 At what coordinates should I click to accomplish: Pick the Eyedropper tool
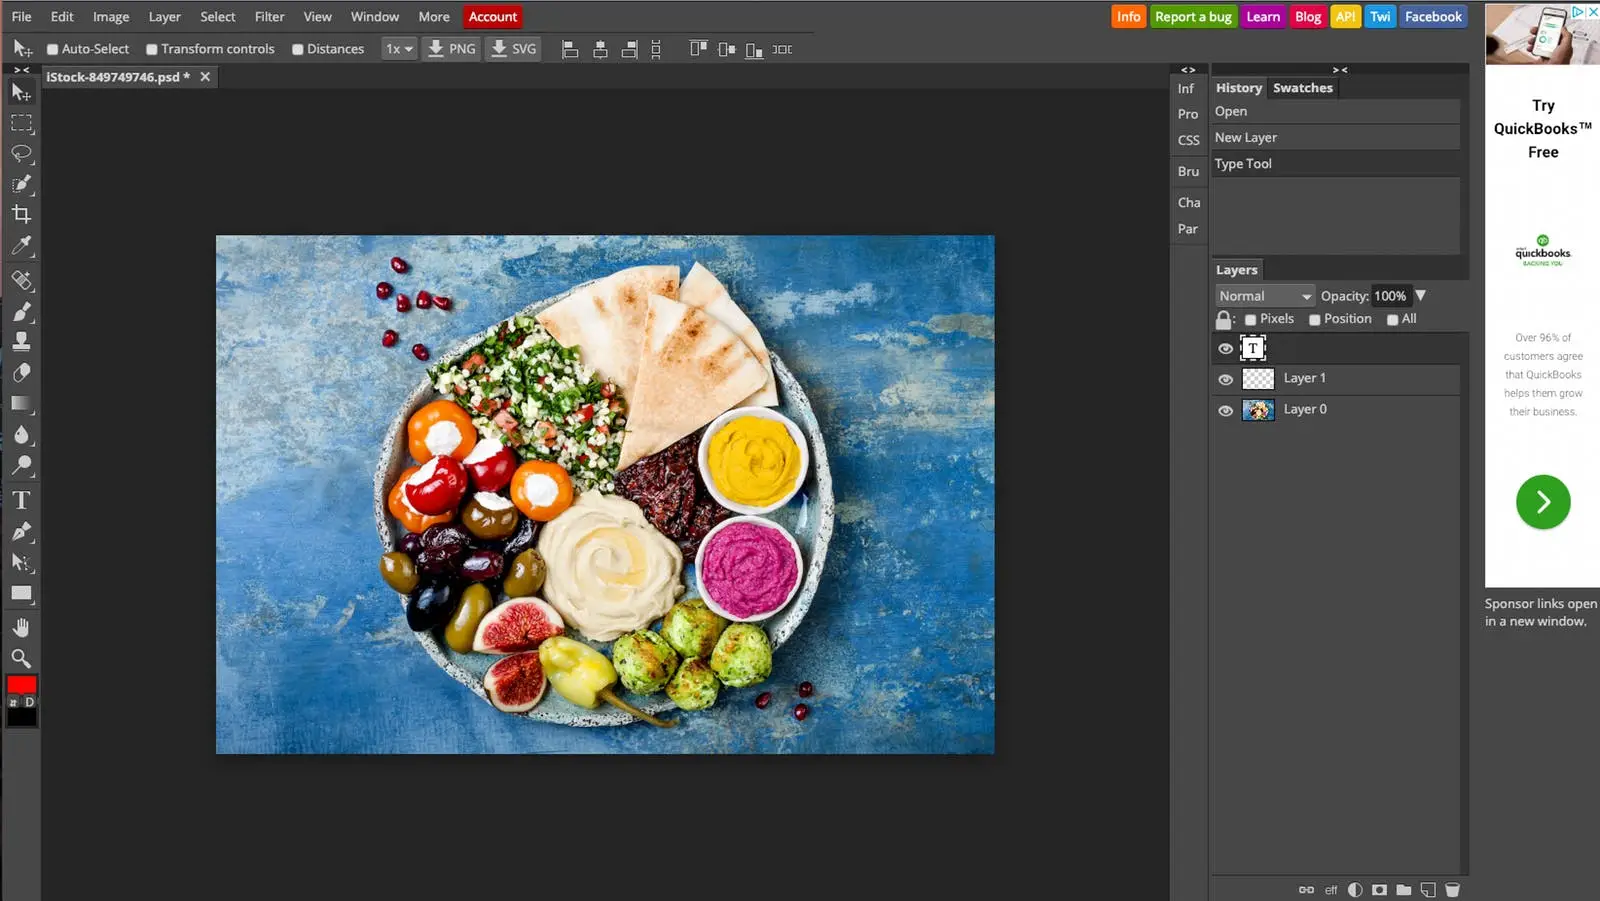coord(22,245)
